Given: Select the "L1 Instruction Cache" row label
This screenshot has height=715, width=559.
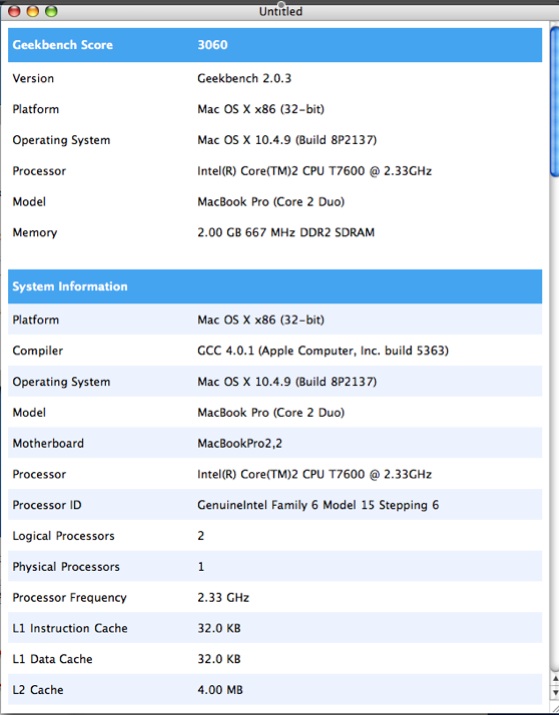Looking at the screenshot, I should click(x=70, y=628).
